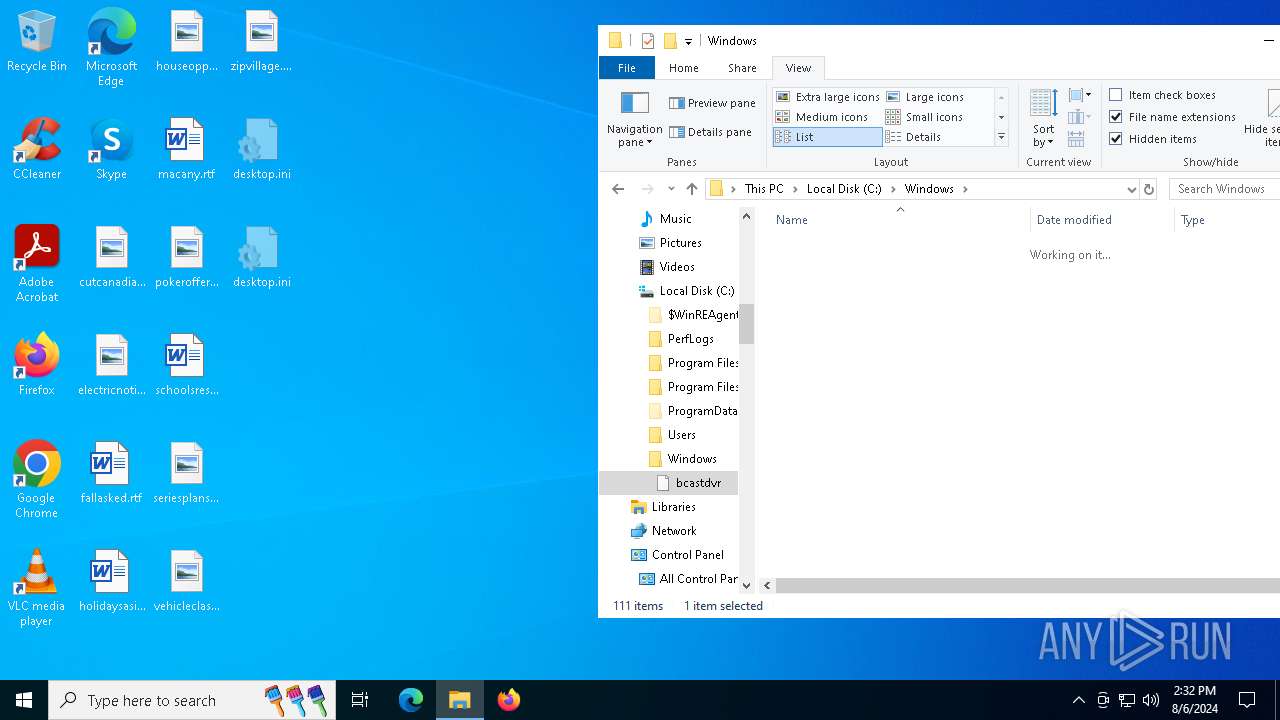Select the fallasked.rtf document icon
The width and height of the screenshot is (1280, 720).
tap(111, 473)
